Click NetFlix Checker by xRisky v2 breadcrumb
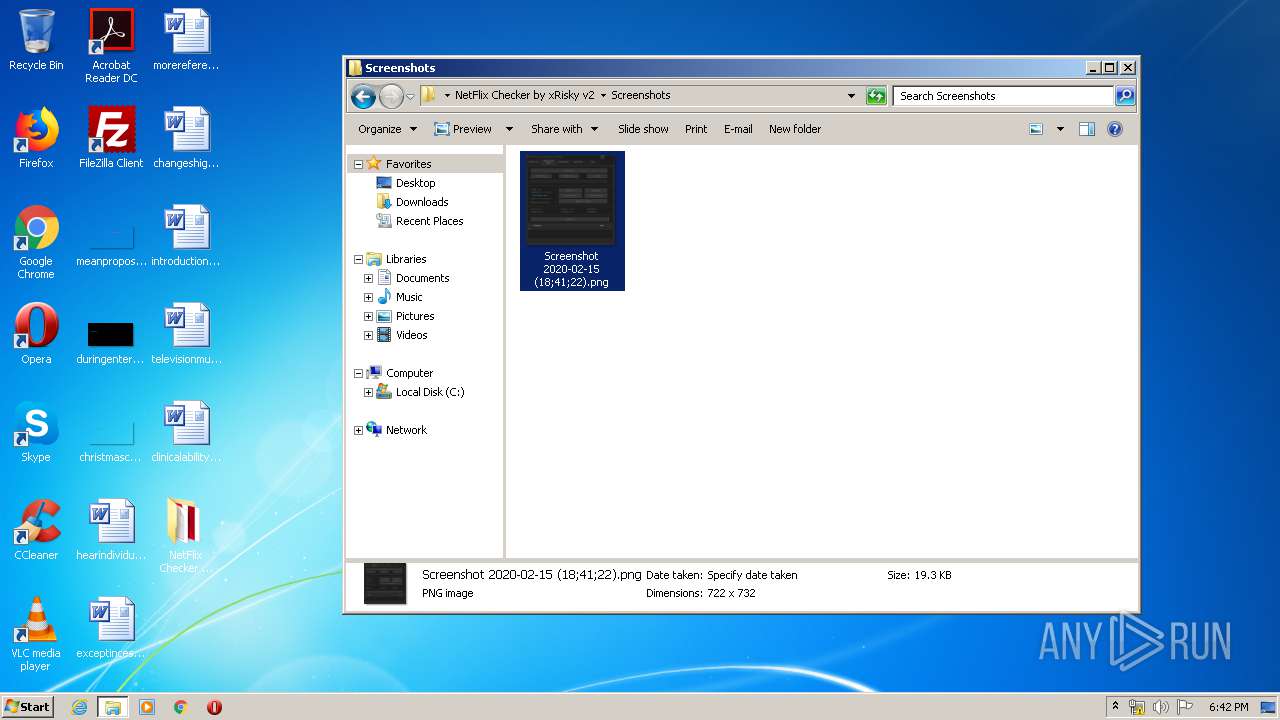 click(x=524, y=96)
